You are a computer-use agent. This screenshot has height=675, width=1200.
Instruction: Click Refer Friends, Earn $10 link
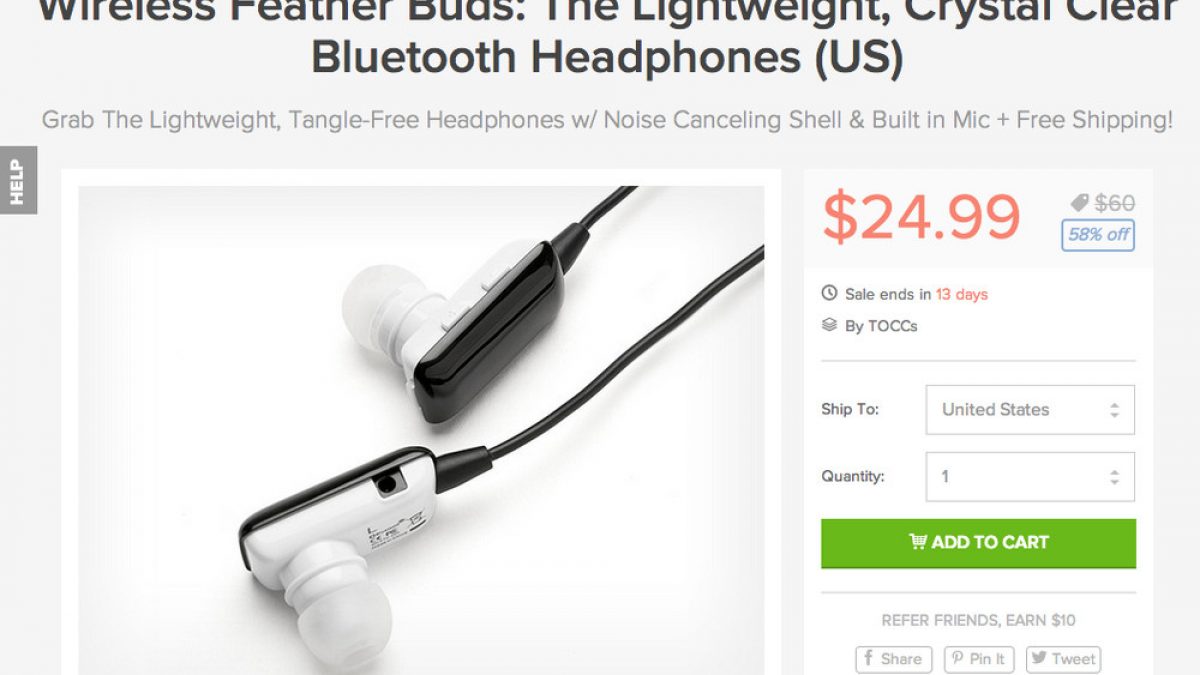tap(978, 620)
